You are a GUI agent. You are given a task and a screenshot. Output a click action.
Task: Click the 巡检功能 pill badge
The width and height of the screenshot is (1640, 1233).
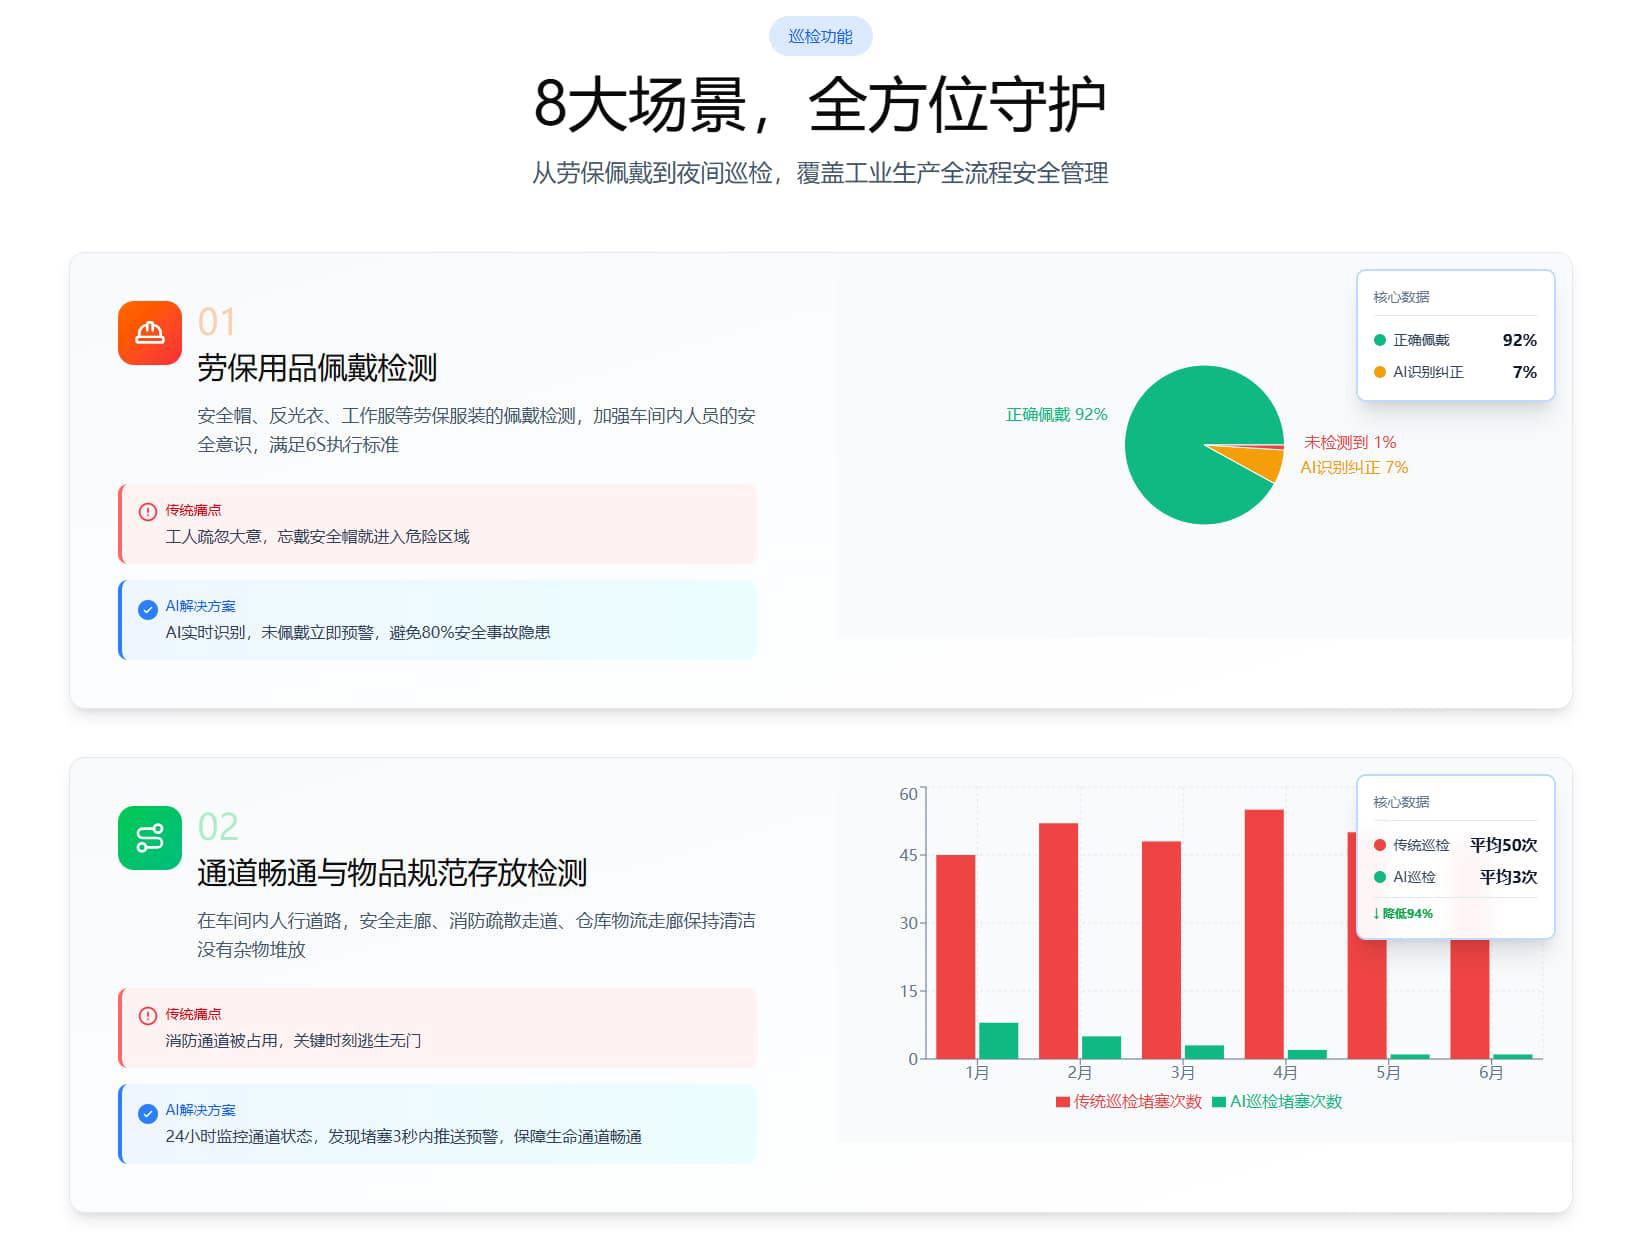820,37
